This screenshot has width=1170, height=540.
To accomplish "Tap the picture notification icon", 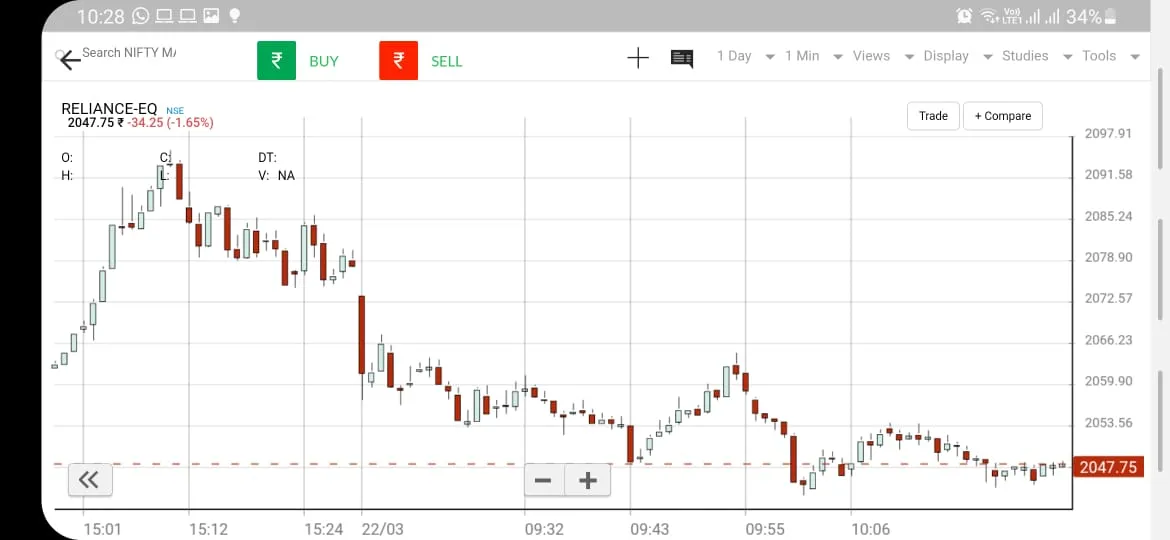I will (211, 16).
